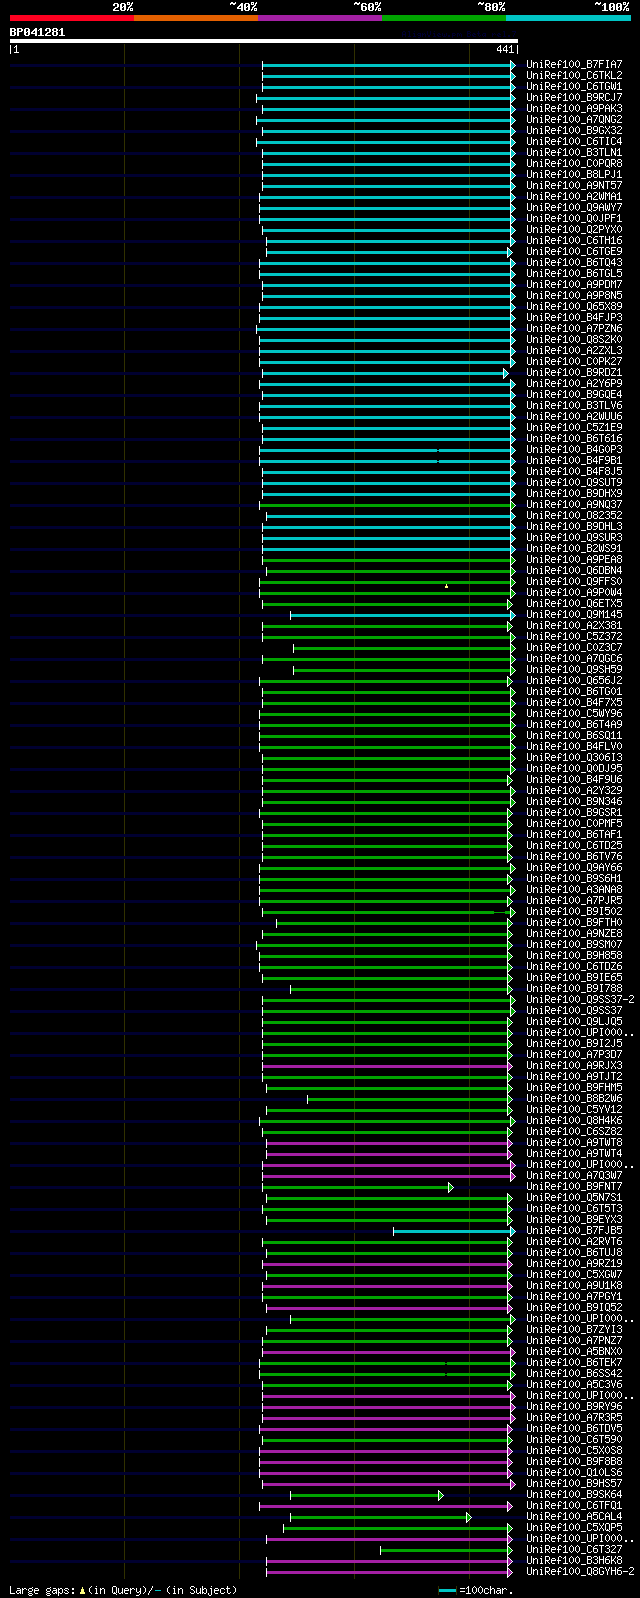Image resolution: width=640 pixels, height=1598 pixels.
Task: Click label UniRef100_C0PK27
Action: 574,361
